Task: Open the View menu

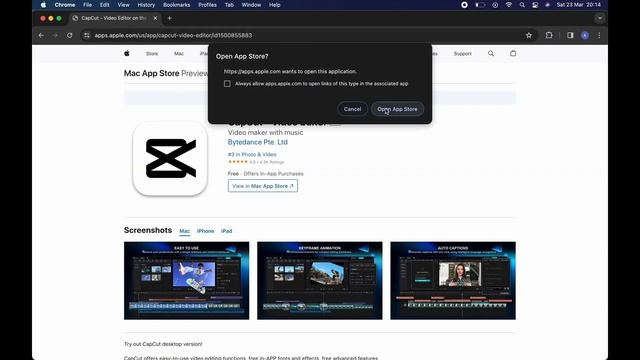Action: click(123, 5)
